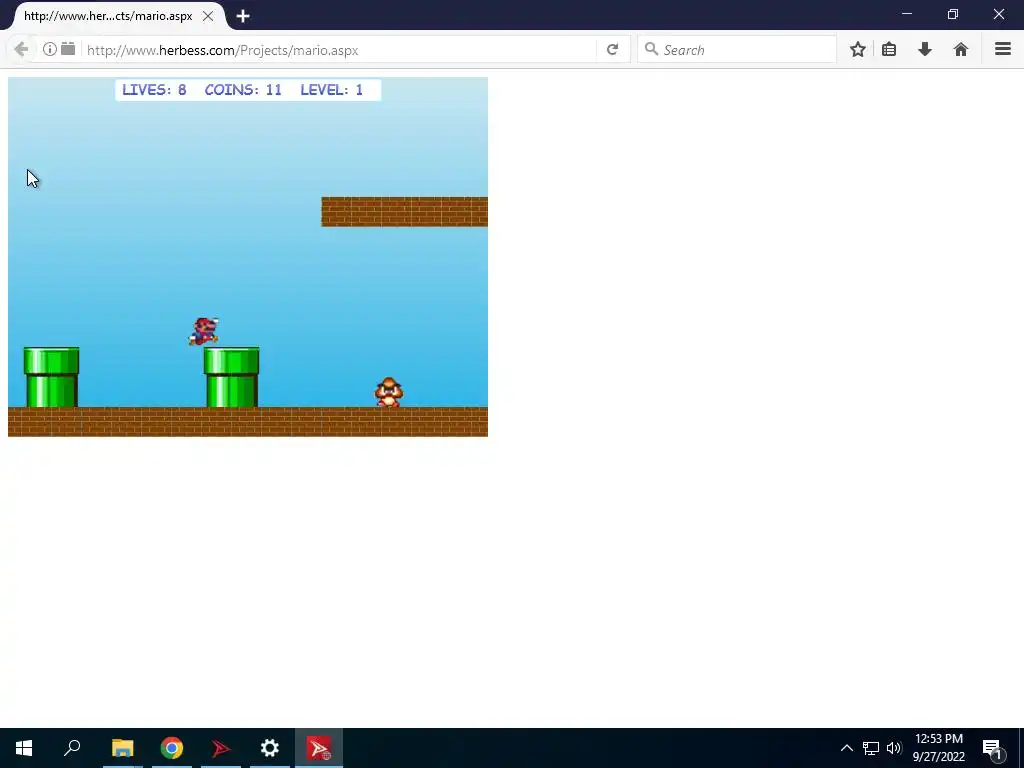Open File Explorer from the taskbar
The width and height of the screenshot is (1024, 768).
tap(122, 748)
